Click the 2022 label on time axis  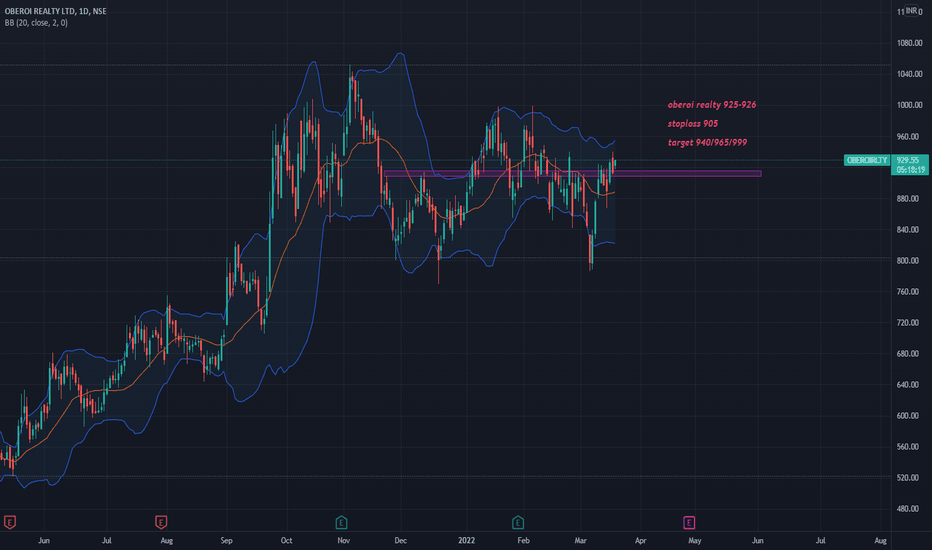coord(467,540)
